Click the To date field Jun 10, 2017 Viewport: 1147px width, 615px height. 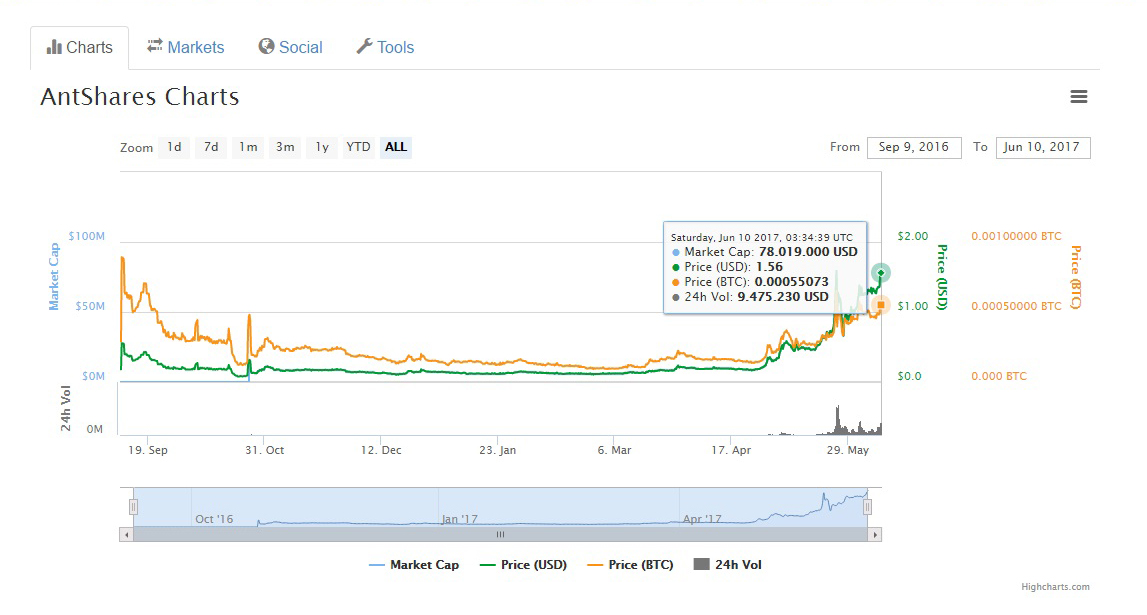pos(1042,147)
